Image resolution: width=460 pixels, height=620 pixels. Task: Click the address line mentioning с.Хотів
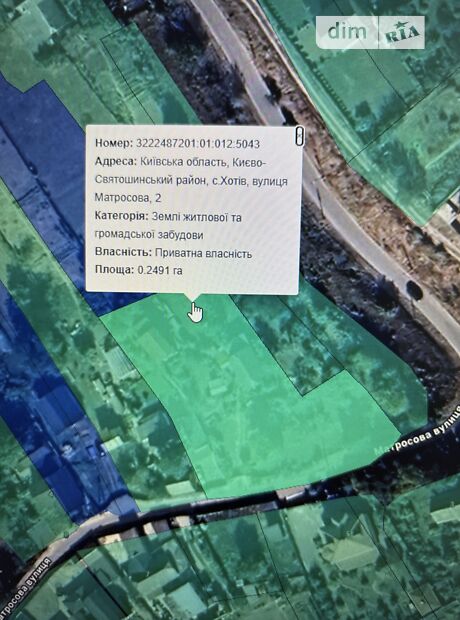191,180
